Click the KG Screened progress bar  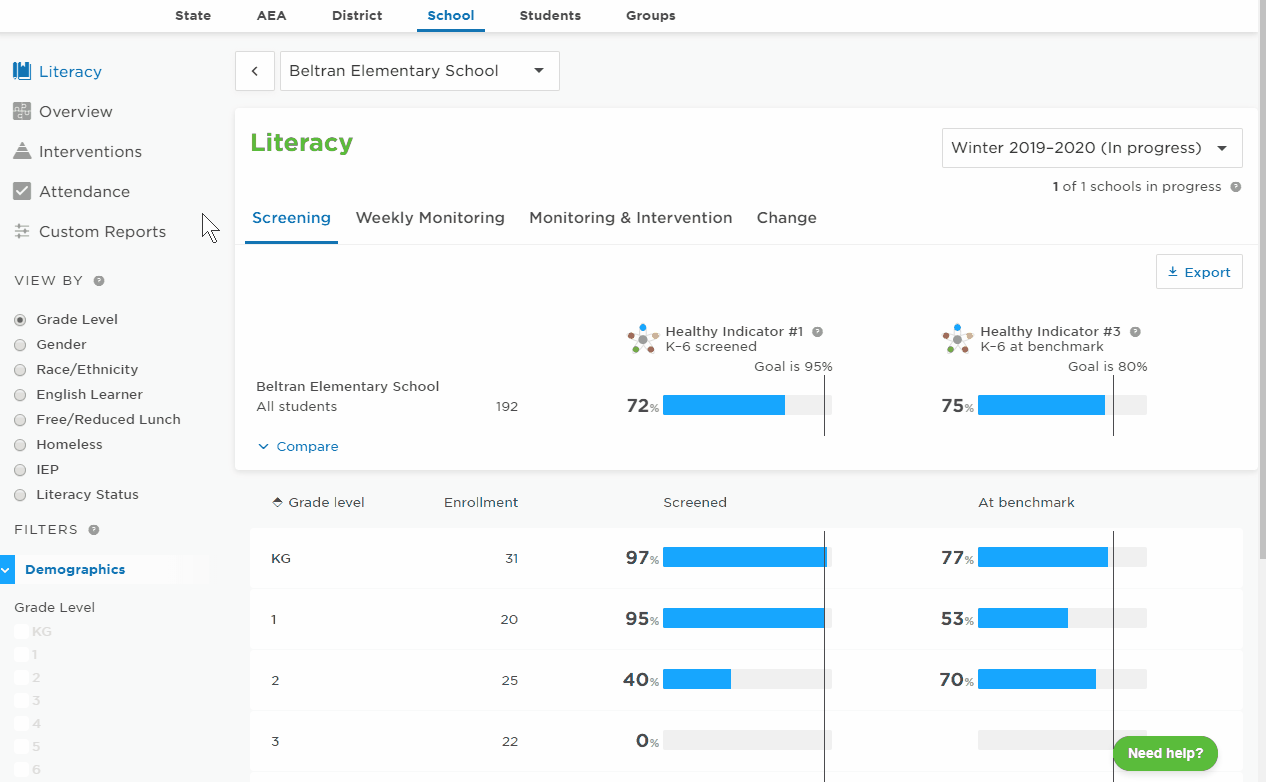747,558
